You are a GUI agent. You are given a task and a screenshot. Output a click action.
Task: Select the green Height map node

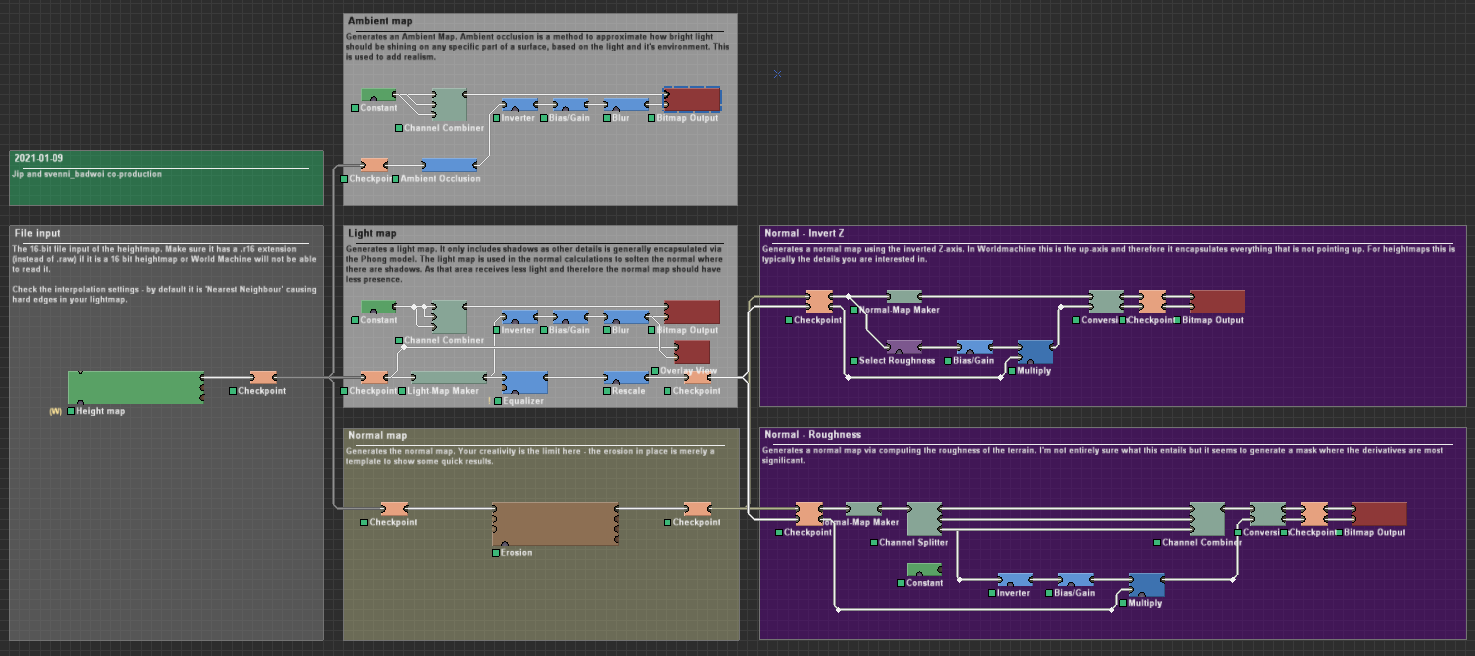(x=135, y=388)
